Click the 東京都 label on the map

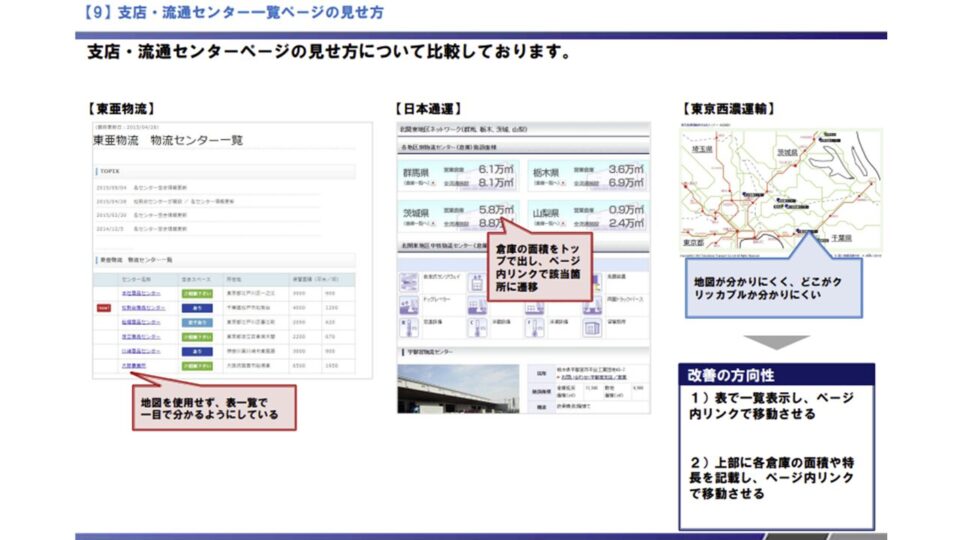tap(694, 242)
